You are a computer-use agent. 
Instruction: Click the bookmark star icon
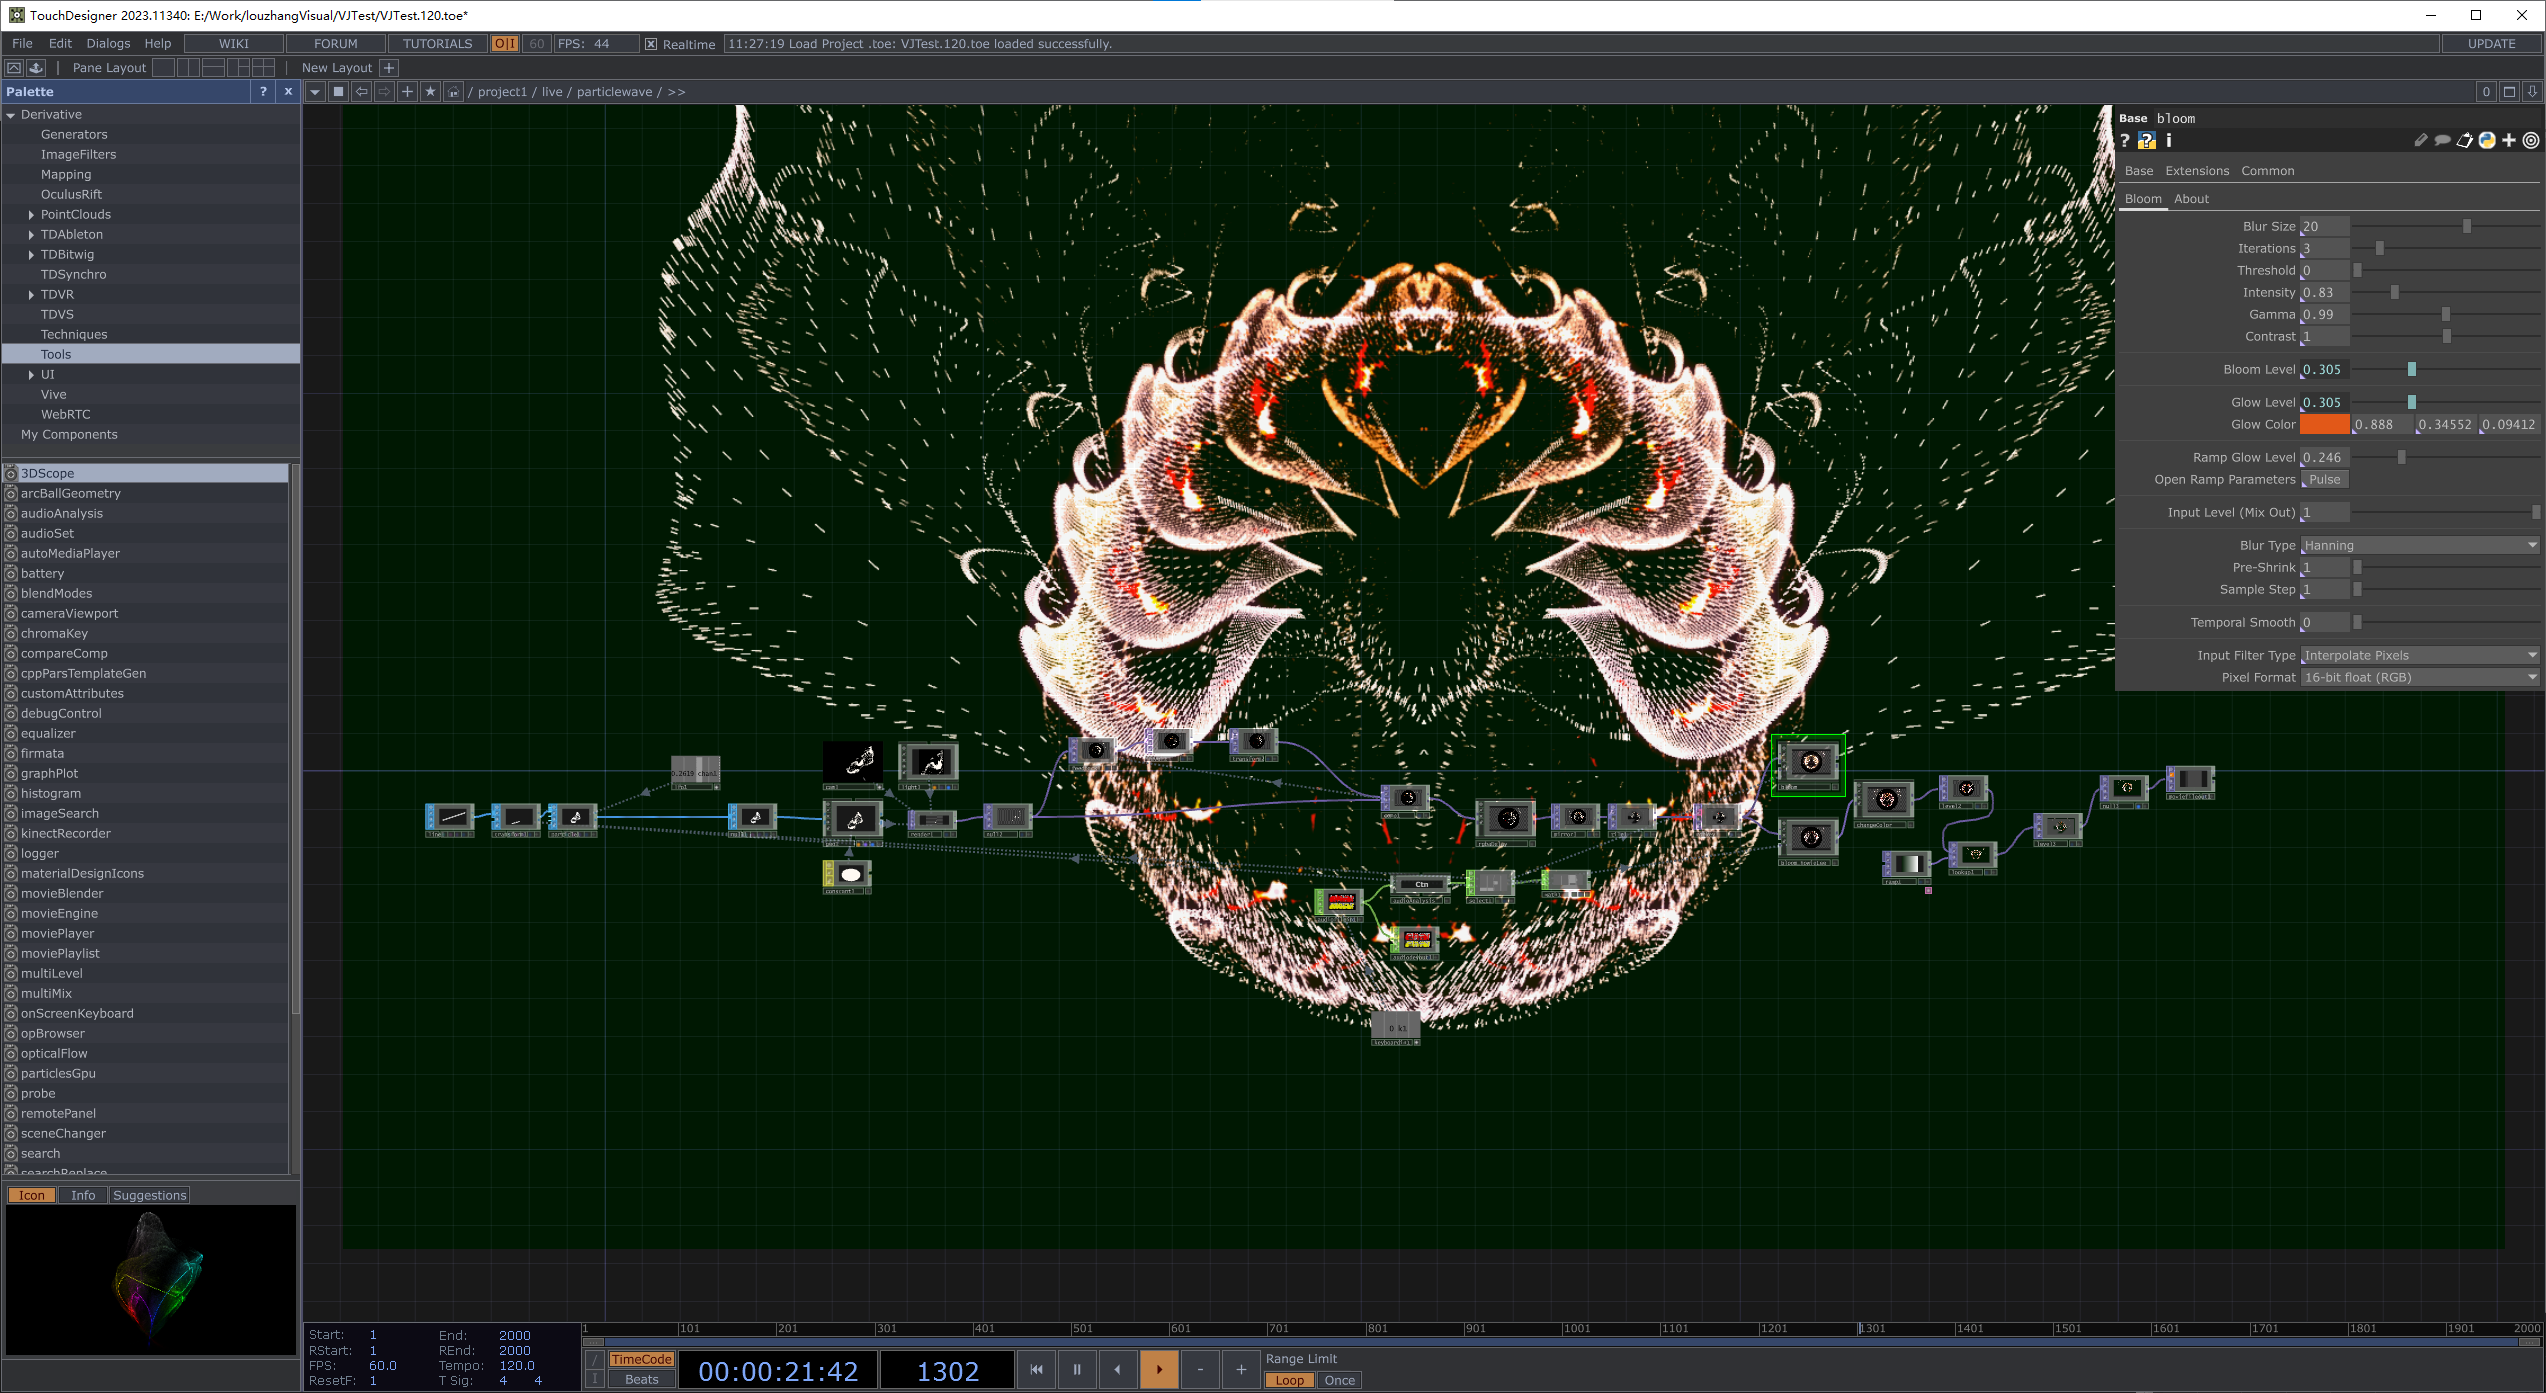tap(430, 92)
